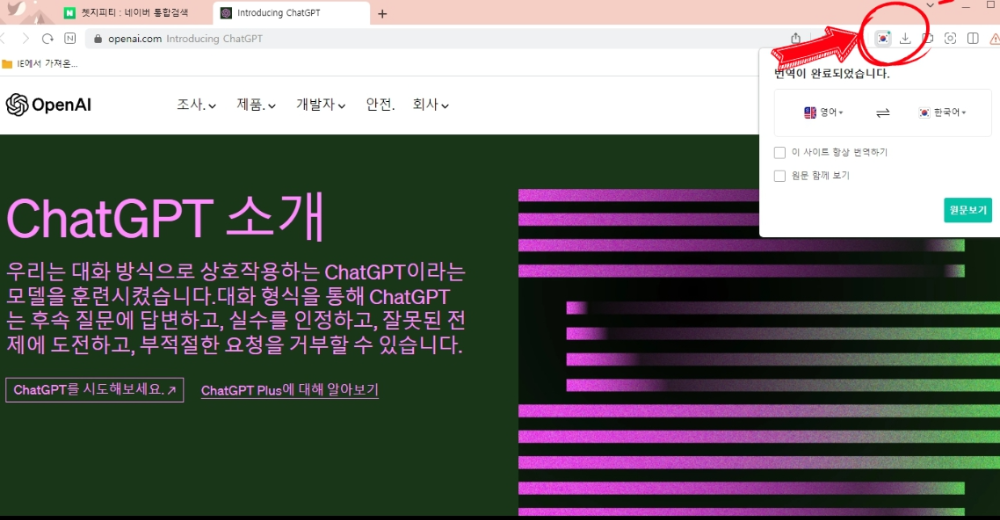Go forward with the forward arrow

[26, 38]
